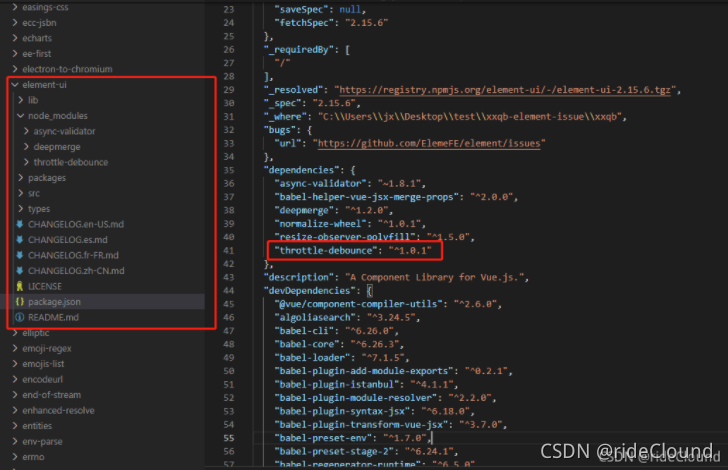The width and height of the screenshot is (728, 470).
Task: Expand the emojis-list folder
Action: (x=15, y=364)
